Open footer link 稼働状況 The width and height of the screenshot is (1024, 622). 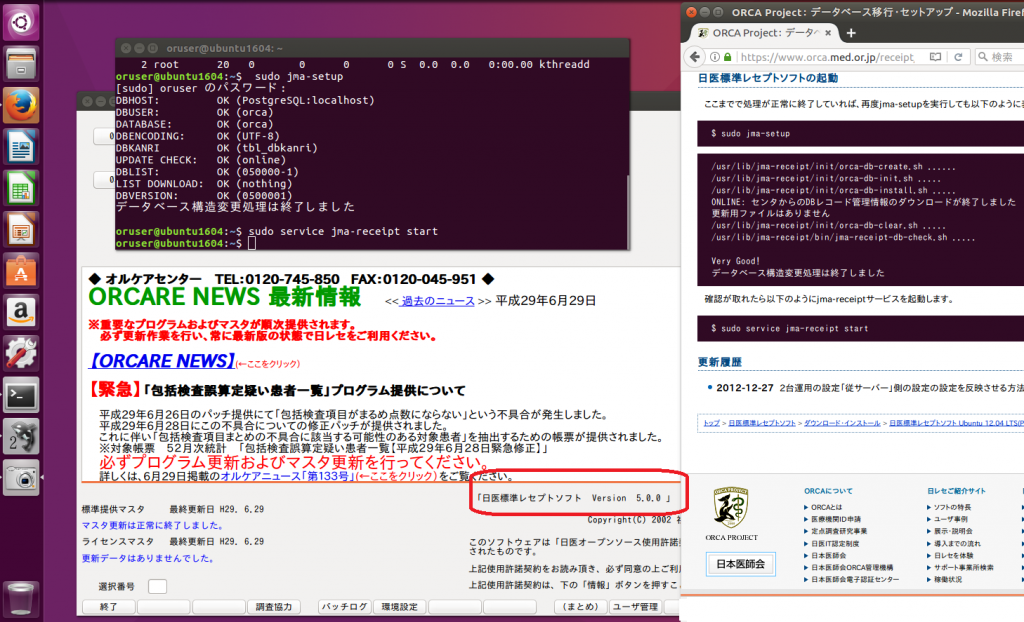[947, 580]
